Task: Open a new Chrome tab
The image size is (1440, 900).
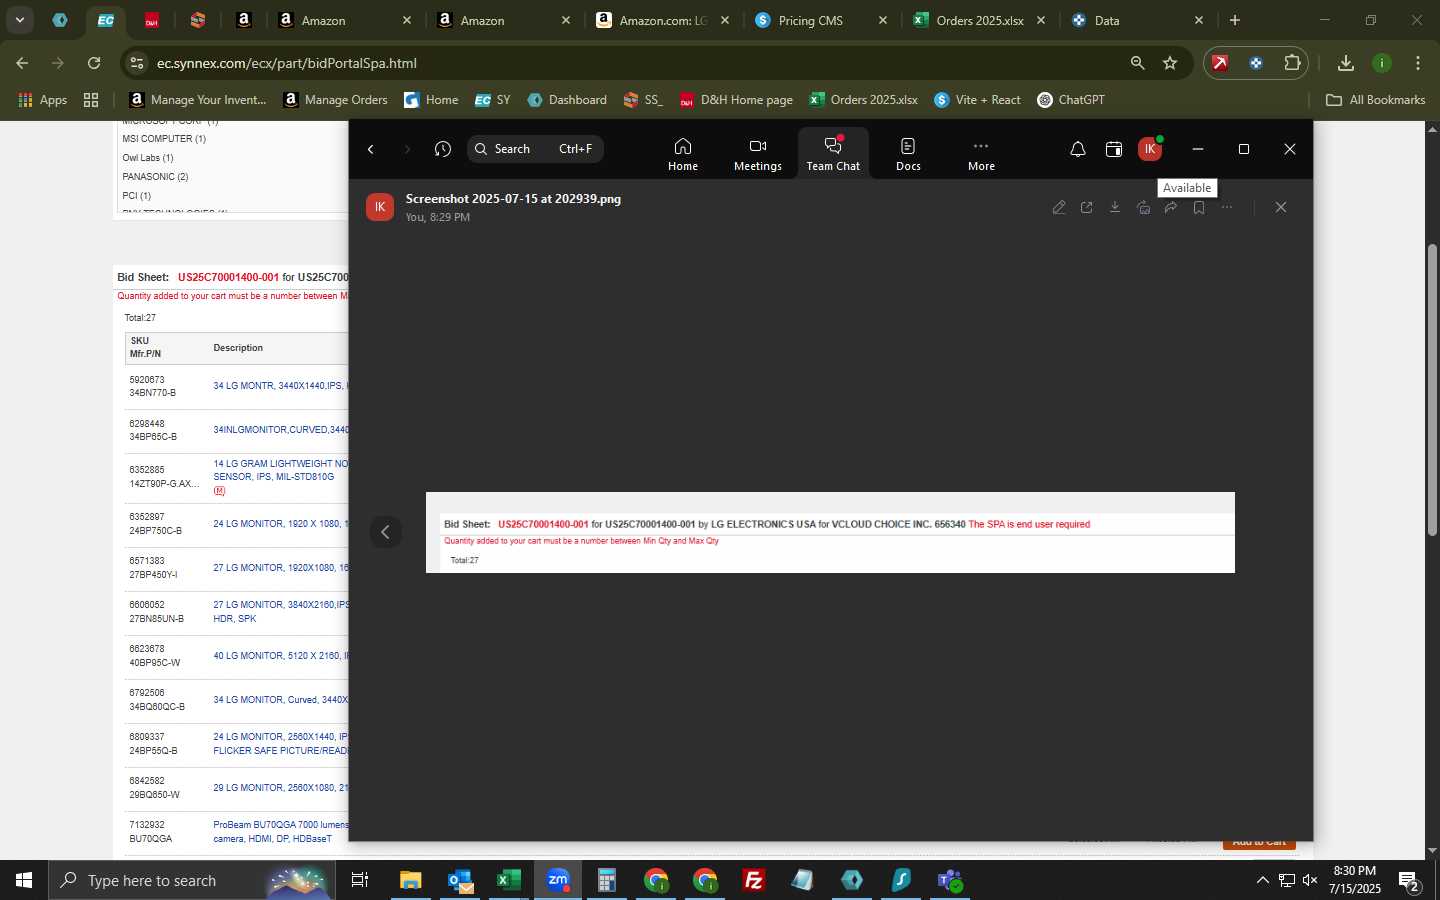Action: click(1235, 20)
